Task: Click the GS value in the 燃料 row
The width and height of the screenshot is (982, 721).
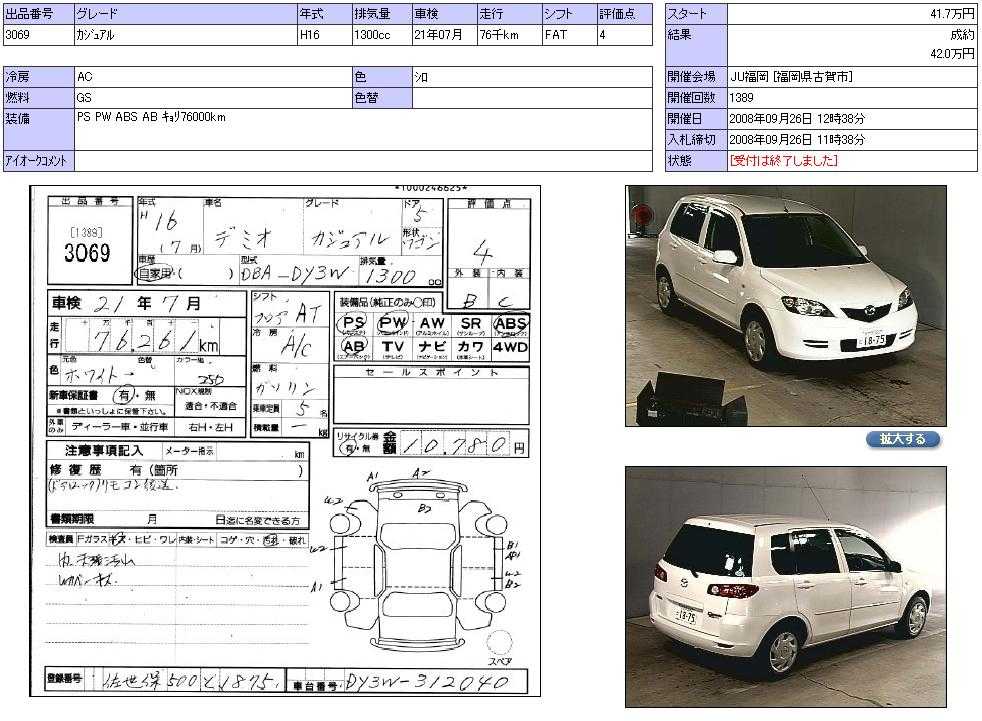Action: tap(84, 98)
